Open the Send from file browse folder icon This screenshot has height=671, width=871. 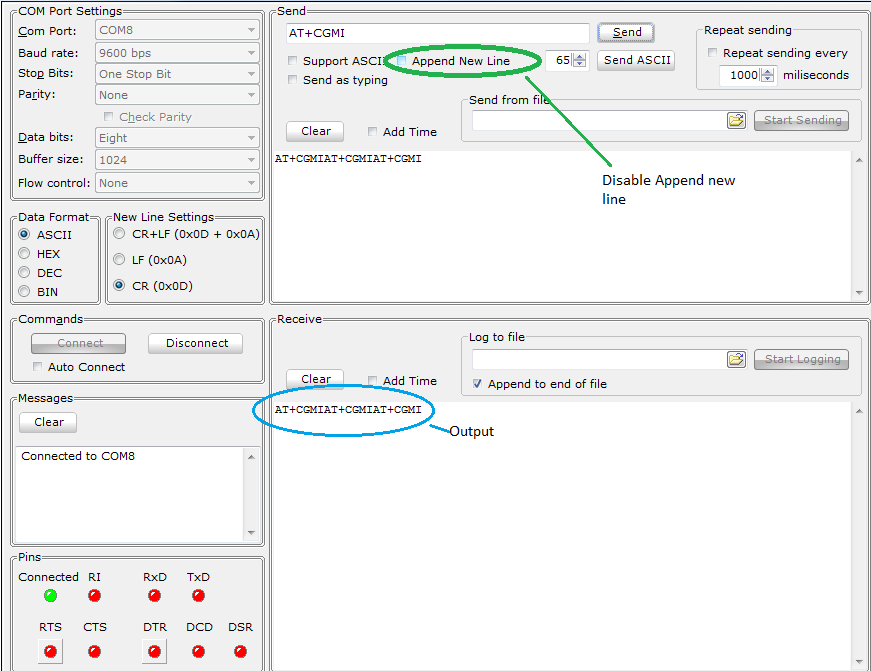click(736, 120)
